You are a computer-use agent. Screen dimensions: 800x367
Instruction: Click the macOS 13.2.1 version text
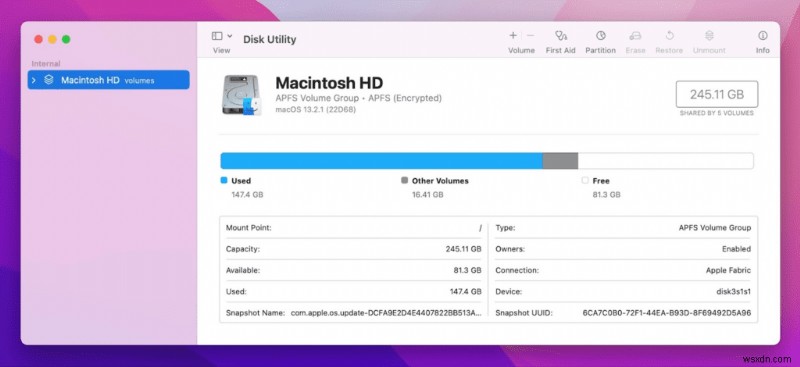click(316, 109)
